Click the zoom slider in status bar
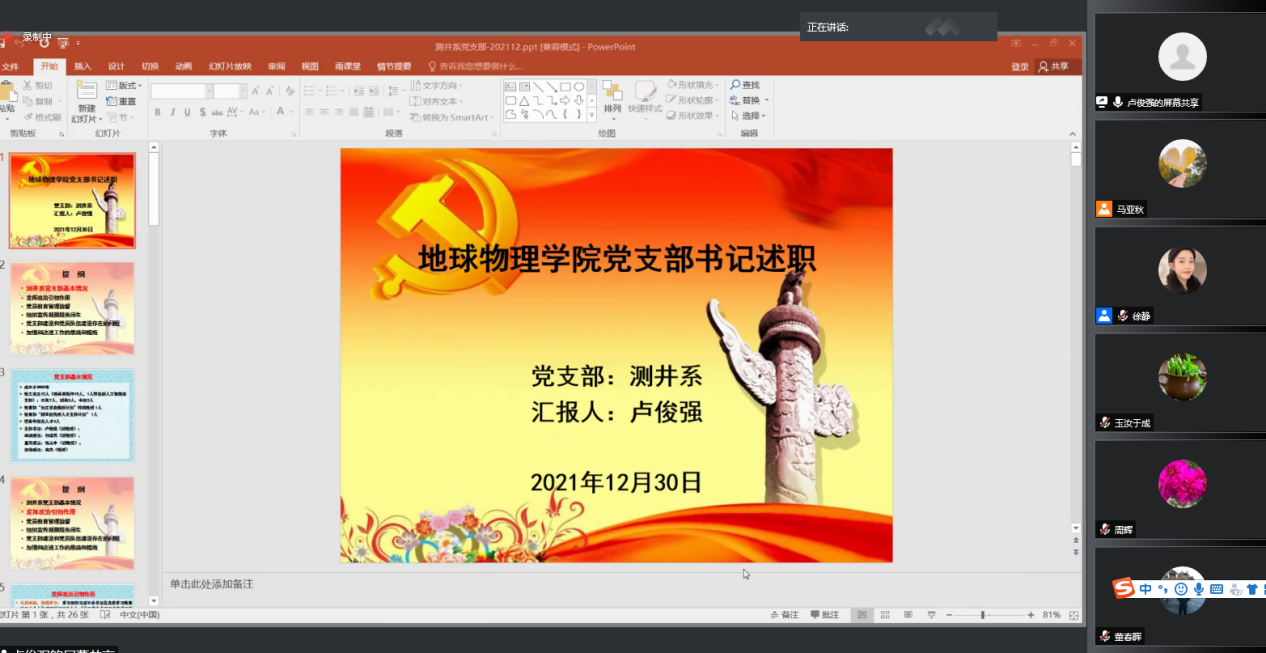Image resolution: width=1266 pixels, height=653 pixels. [983, 615]
